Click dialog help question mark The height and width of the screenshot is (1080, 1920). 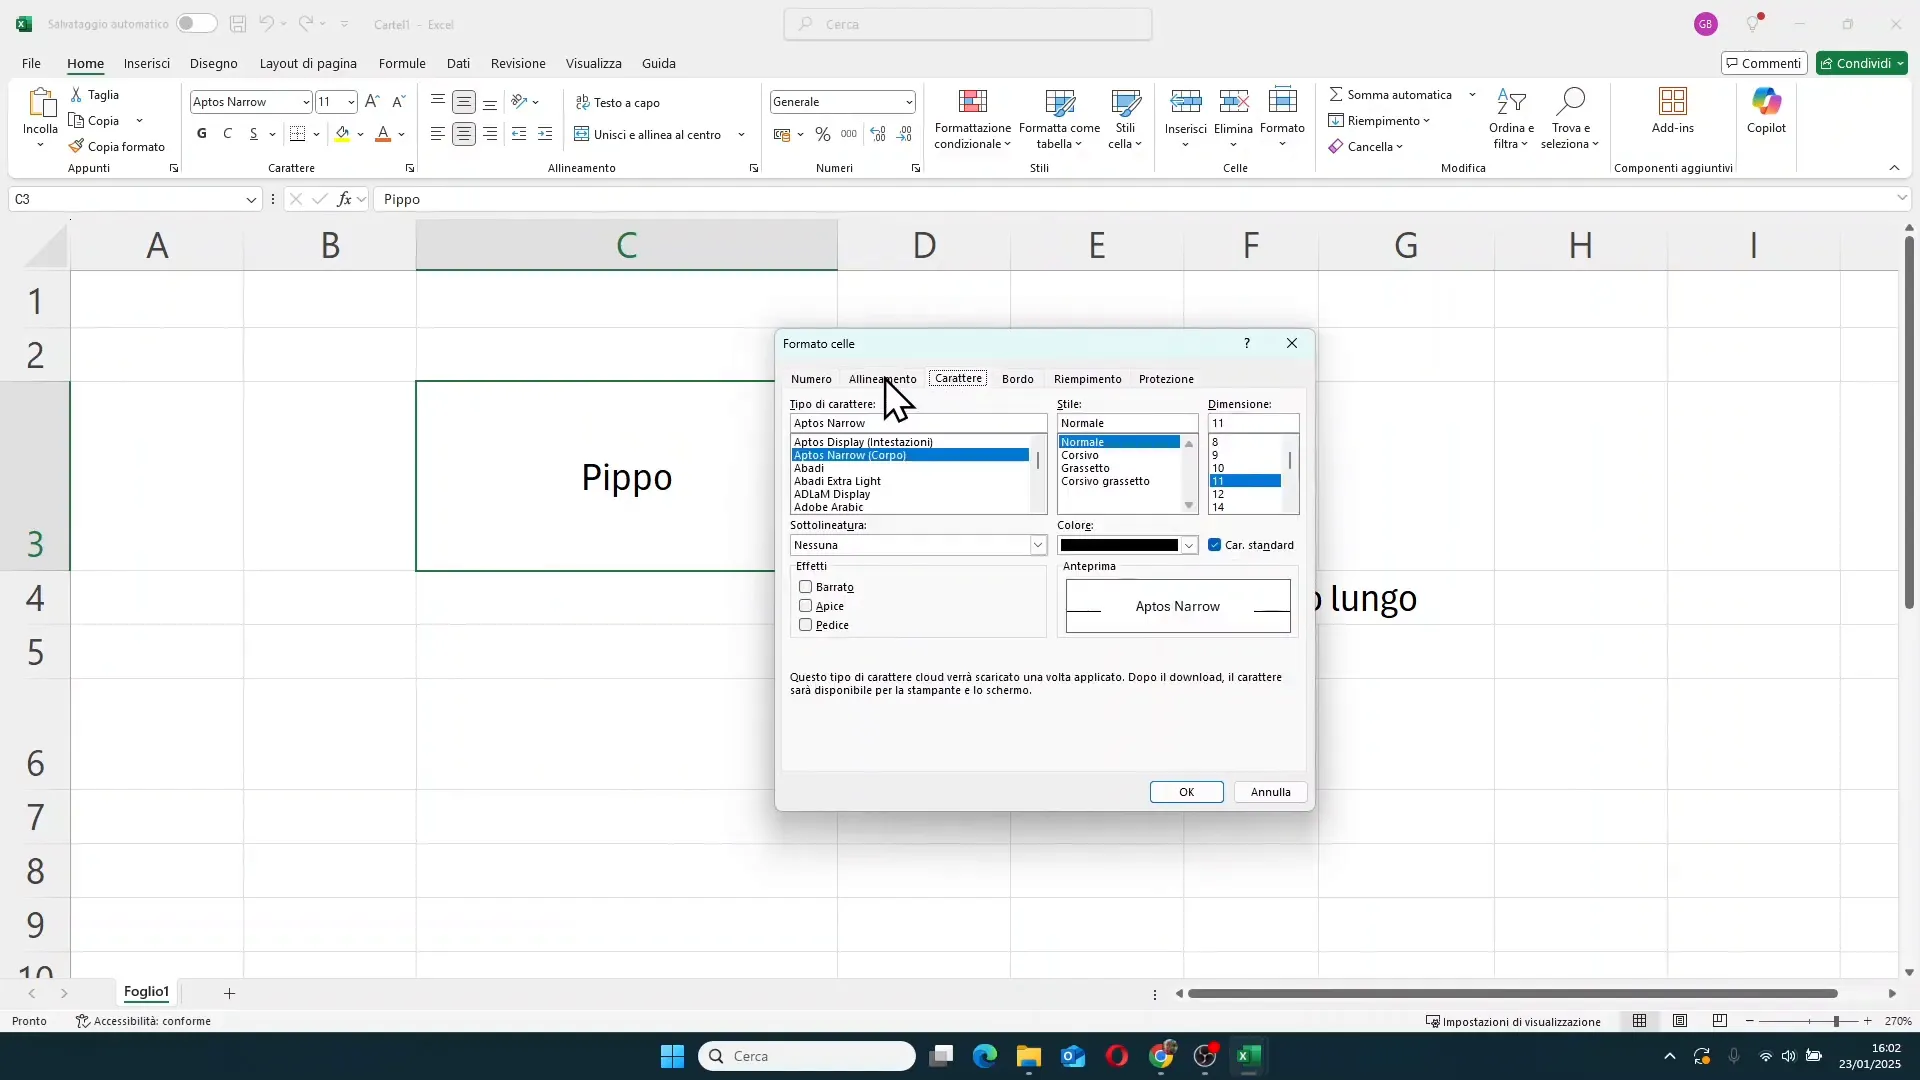[1246, 343]
